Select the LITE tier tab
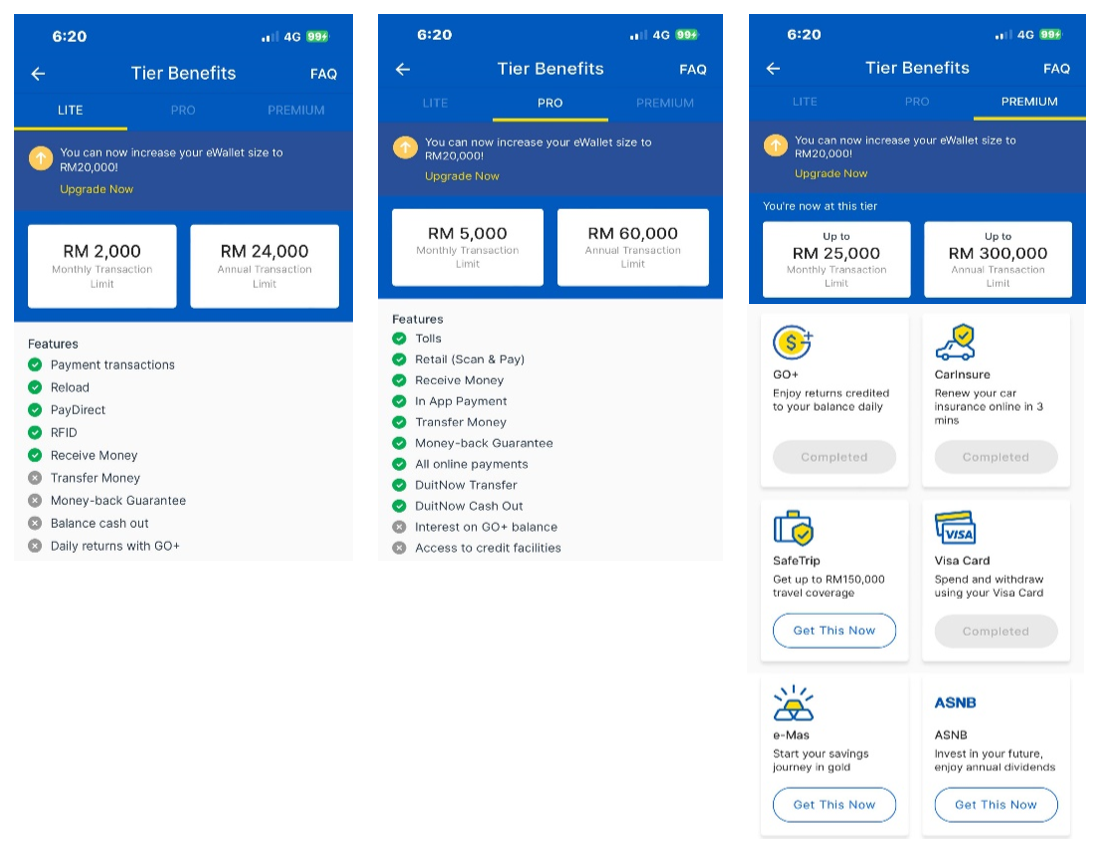This screenshot has height=848, width=1094. pos(71,110)
